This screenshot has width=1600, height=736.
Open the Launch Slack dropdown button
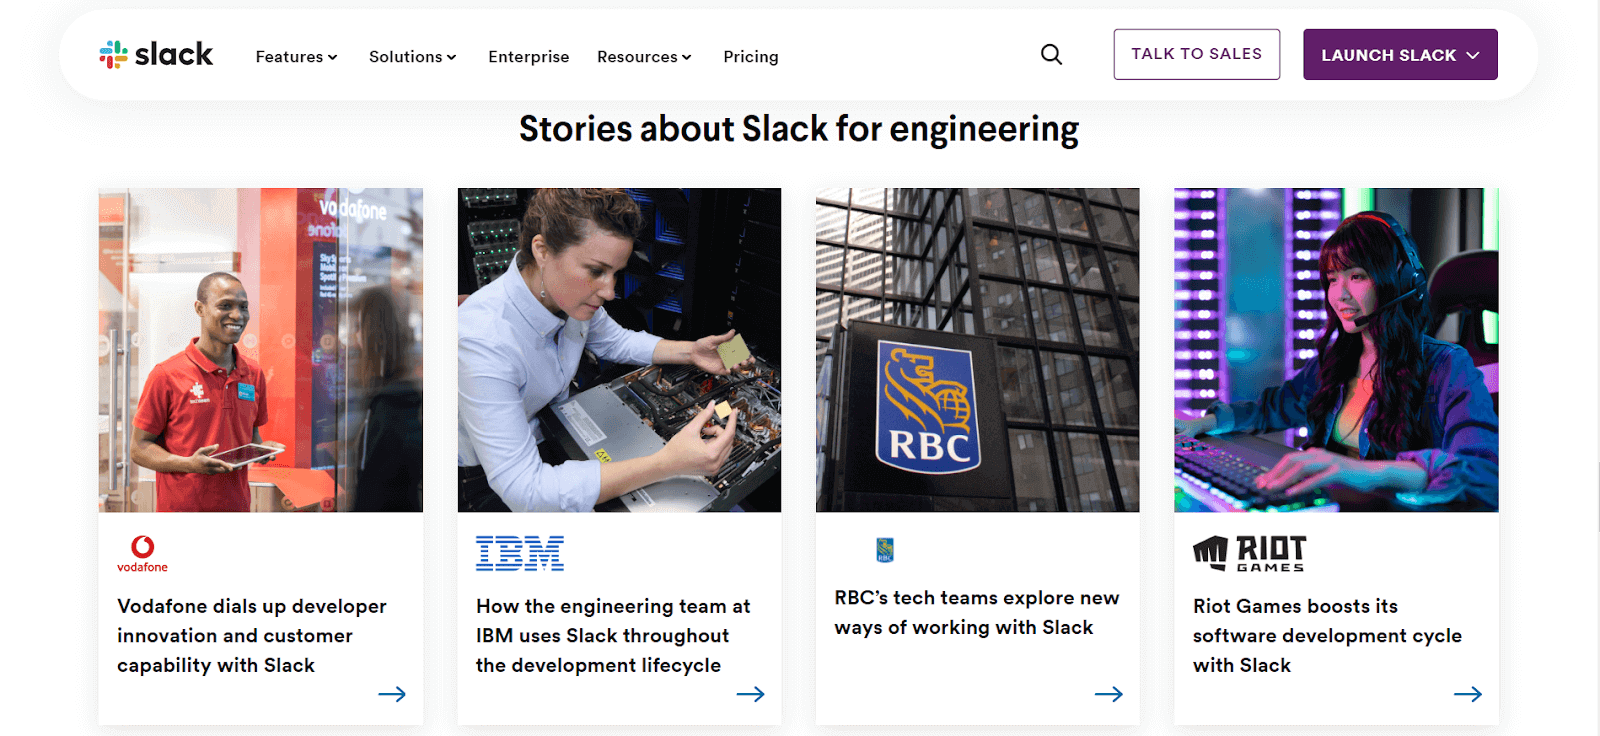pos(1399,55)
